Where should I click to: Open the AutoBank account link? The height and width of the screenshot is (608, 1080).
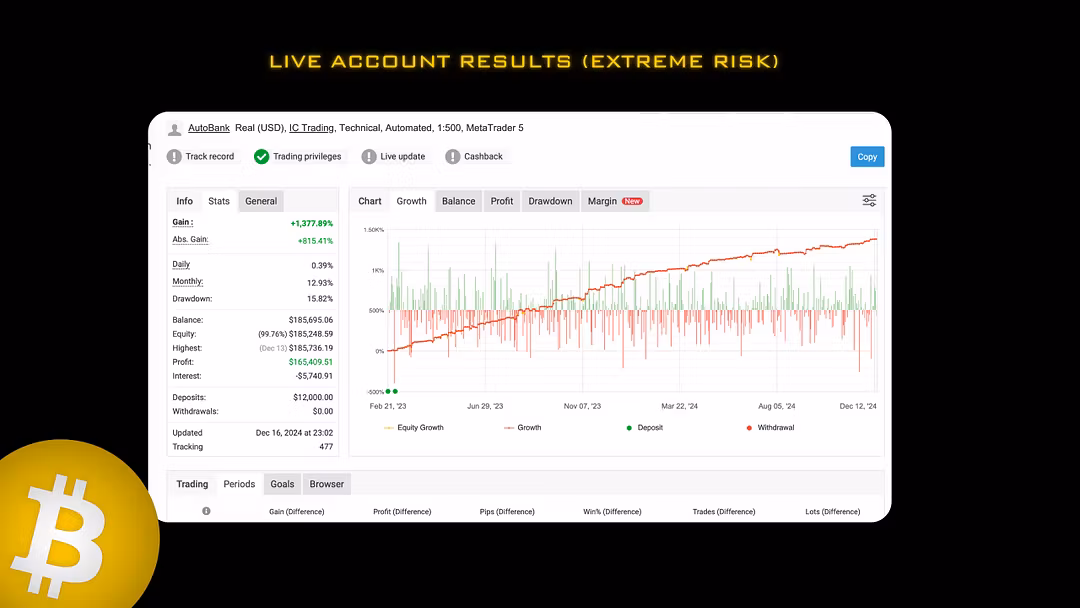(209, 128)
